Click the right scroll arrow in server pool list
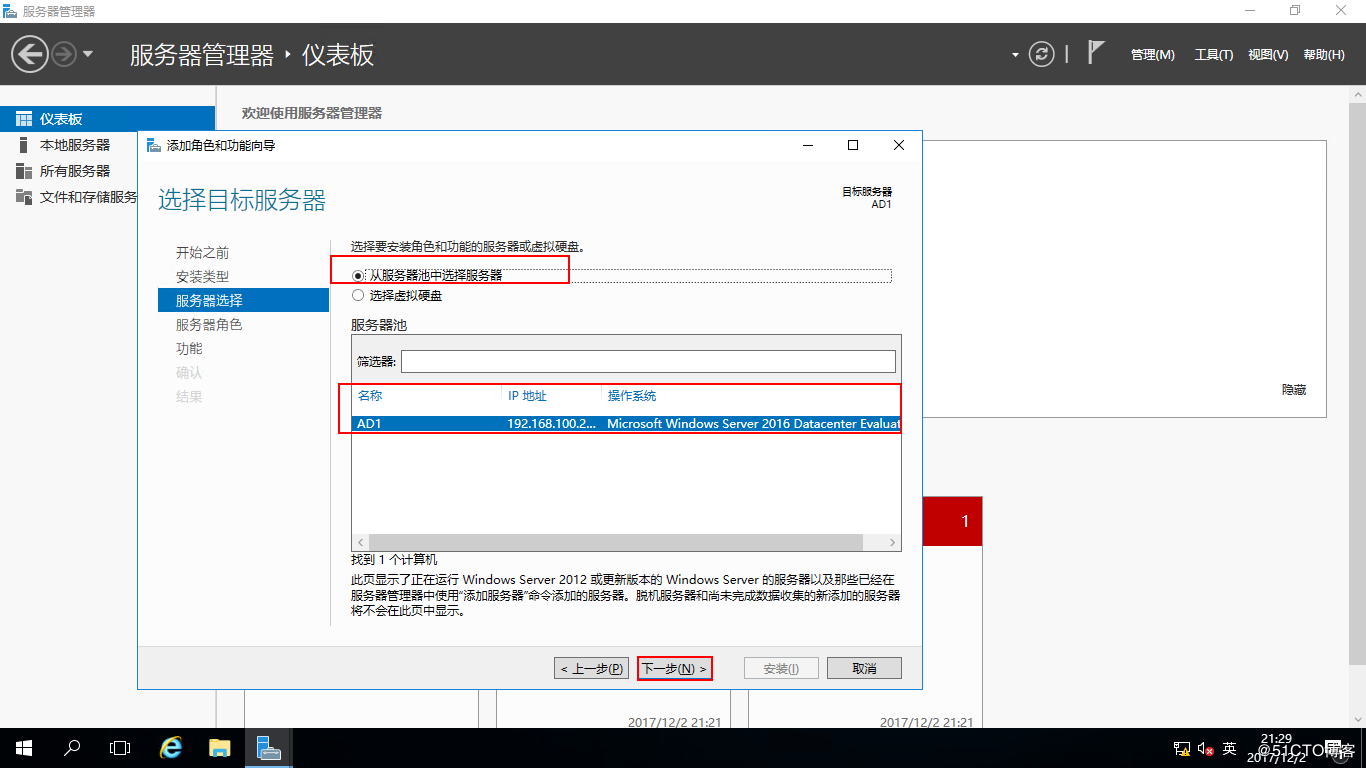 (x=894, y=542)
